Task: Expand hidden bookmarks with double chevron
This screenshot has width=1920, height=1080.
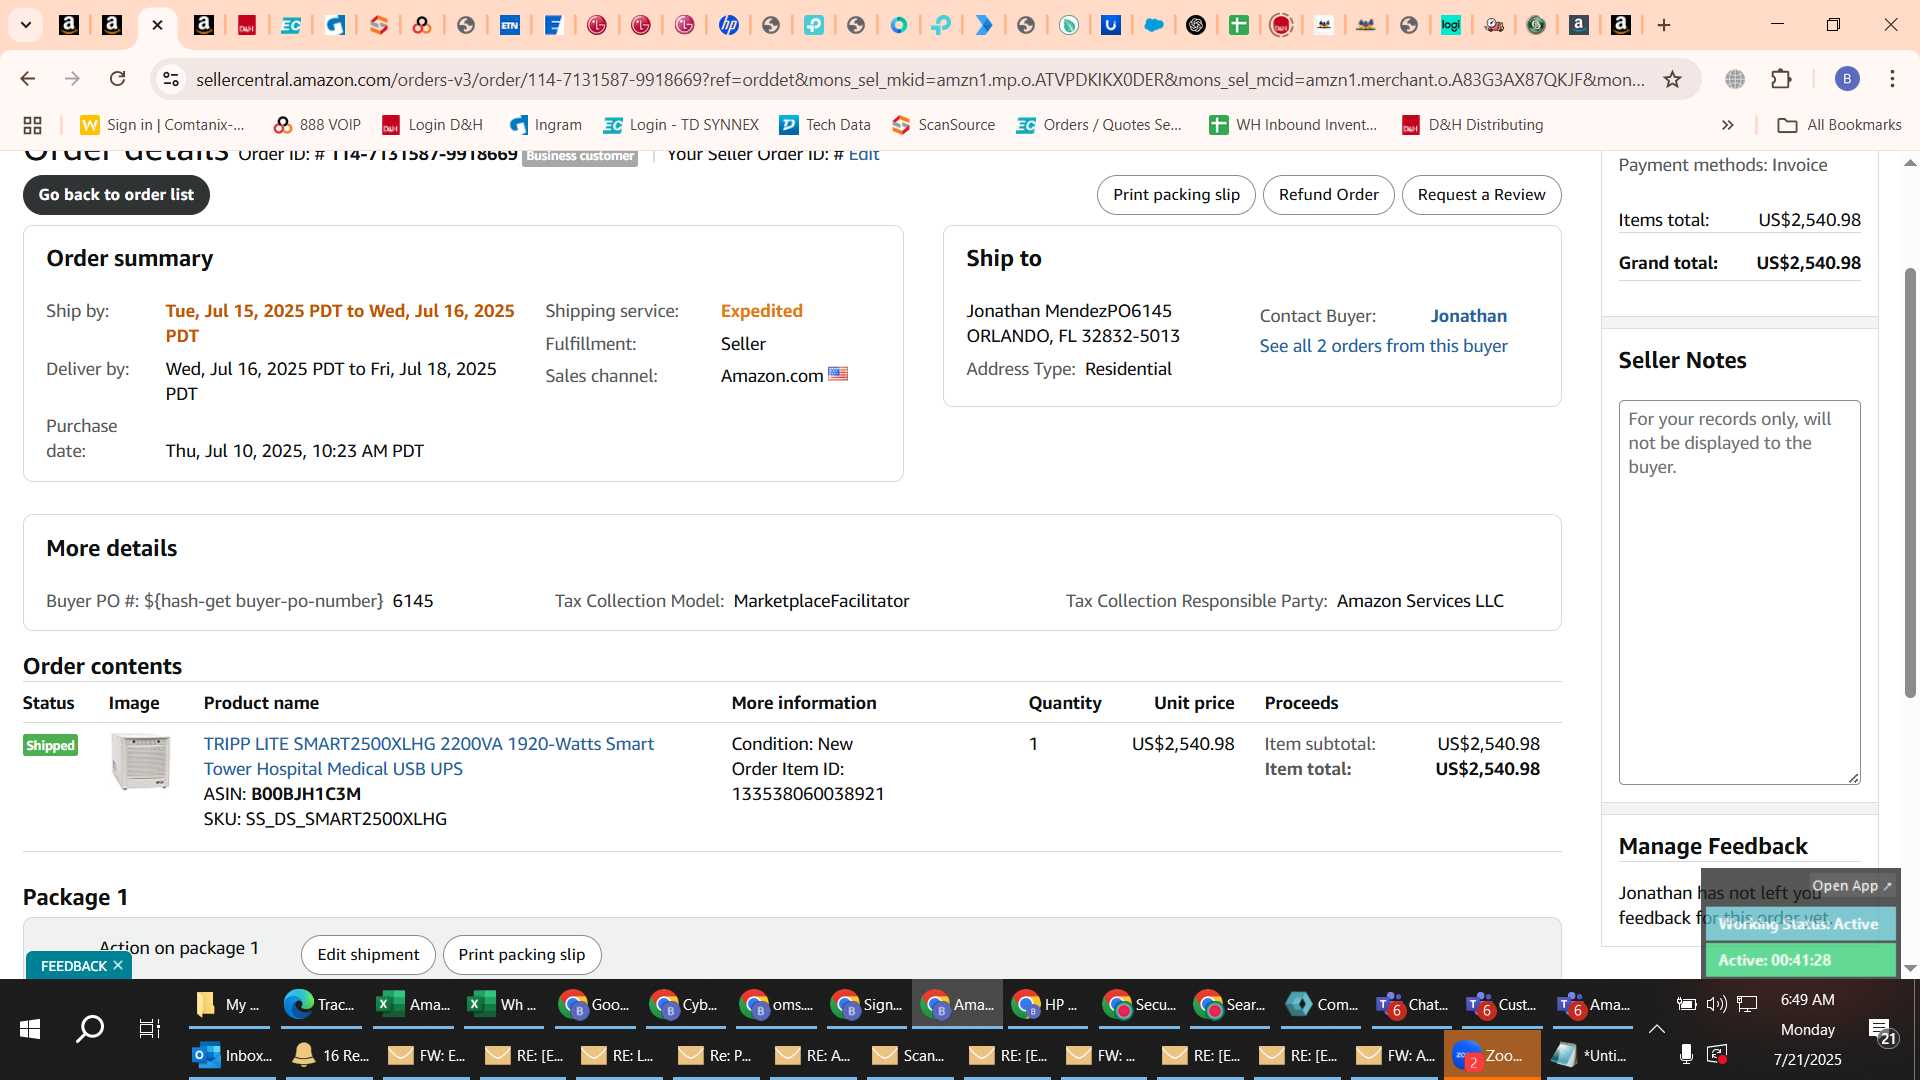Action: [x=1727, y=125]
